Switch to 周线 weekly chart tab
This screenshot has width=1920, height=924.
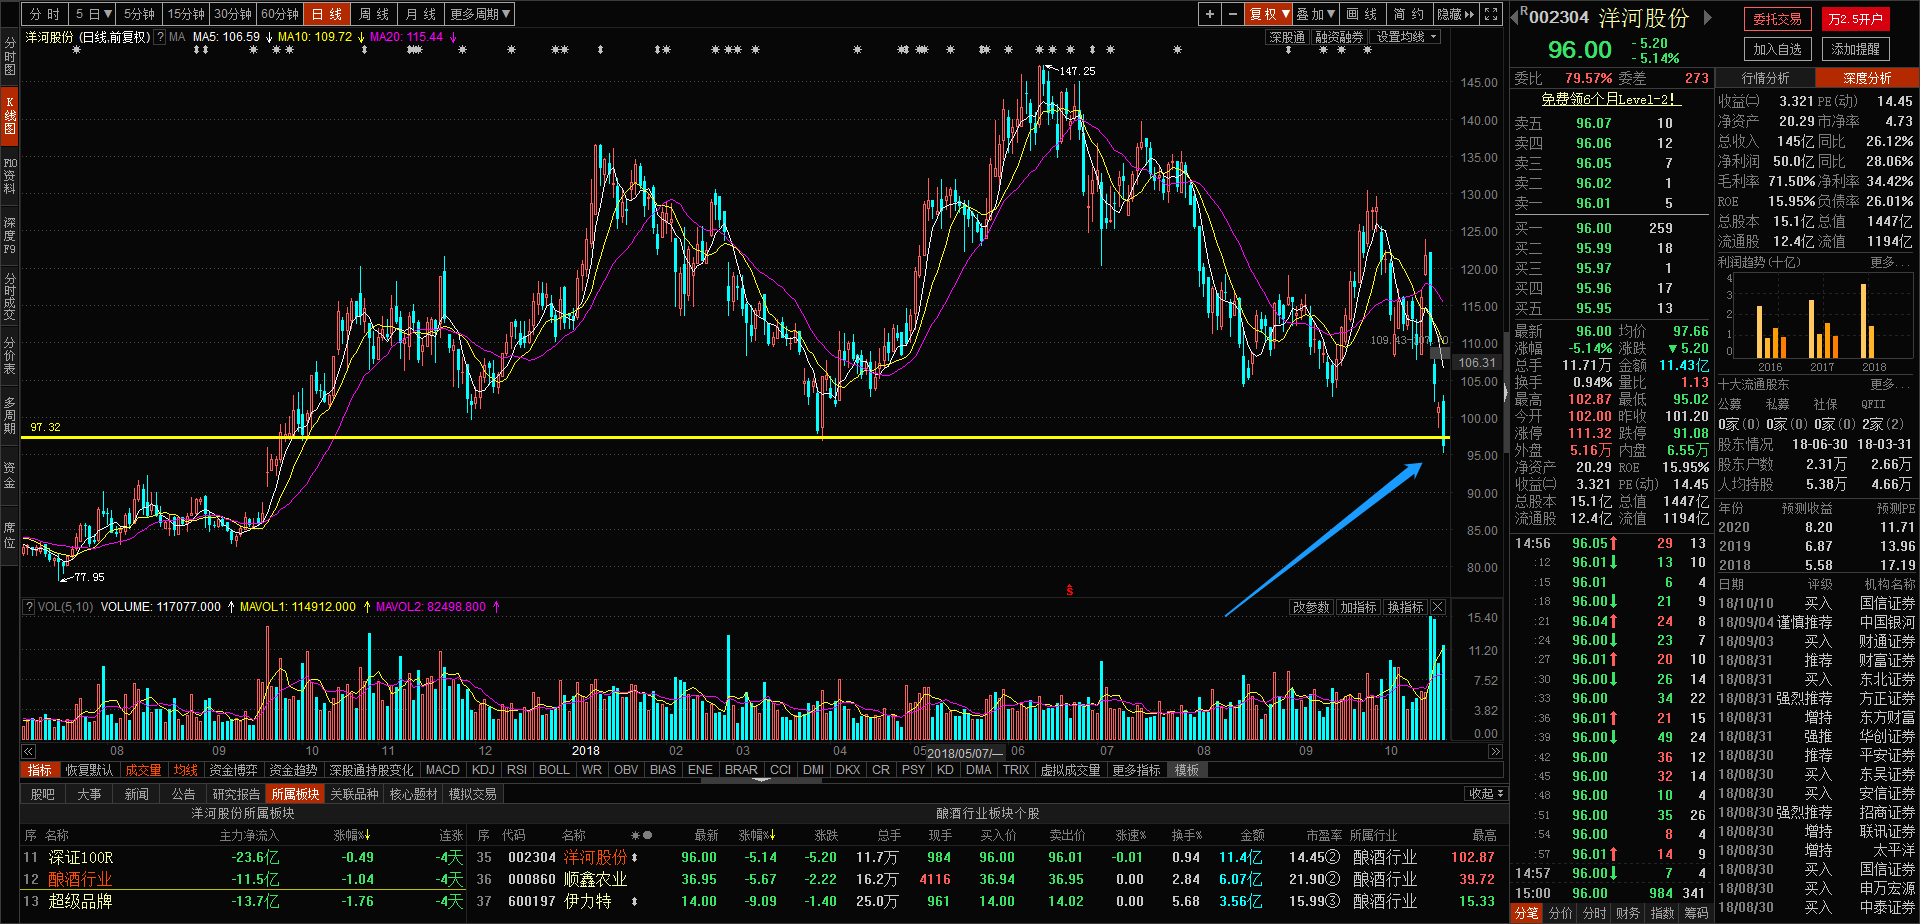coord(372,14)
